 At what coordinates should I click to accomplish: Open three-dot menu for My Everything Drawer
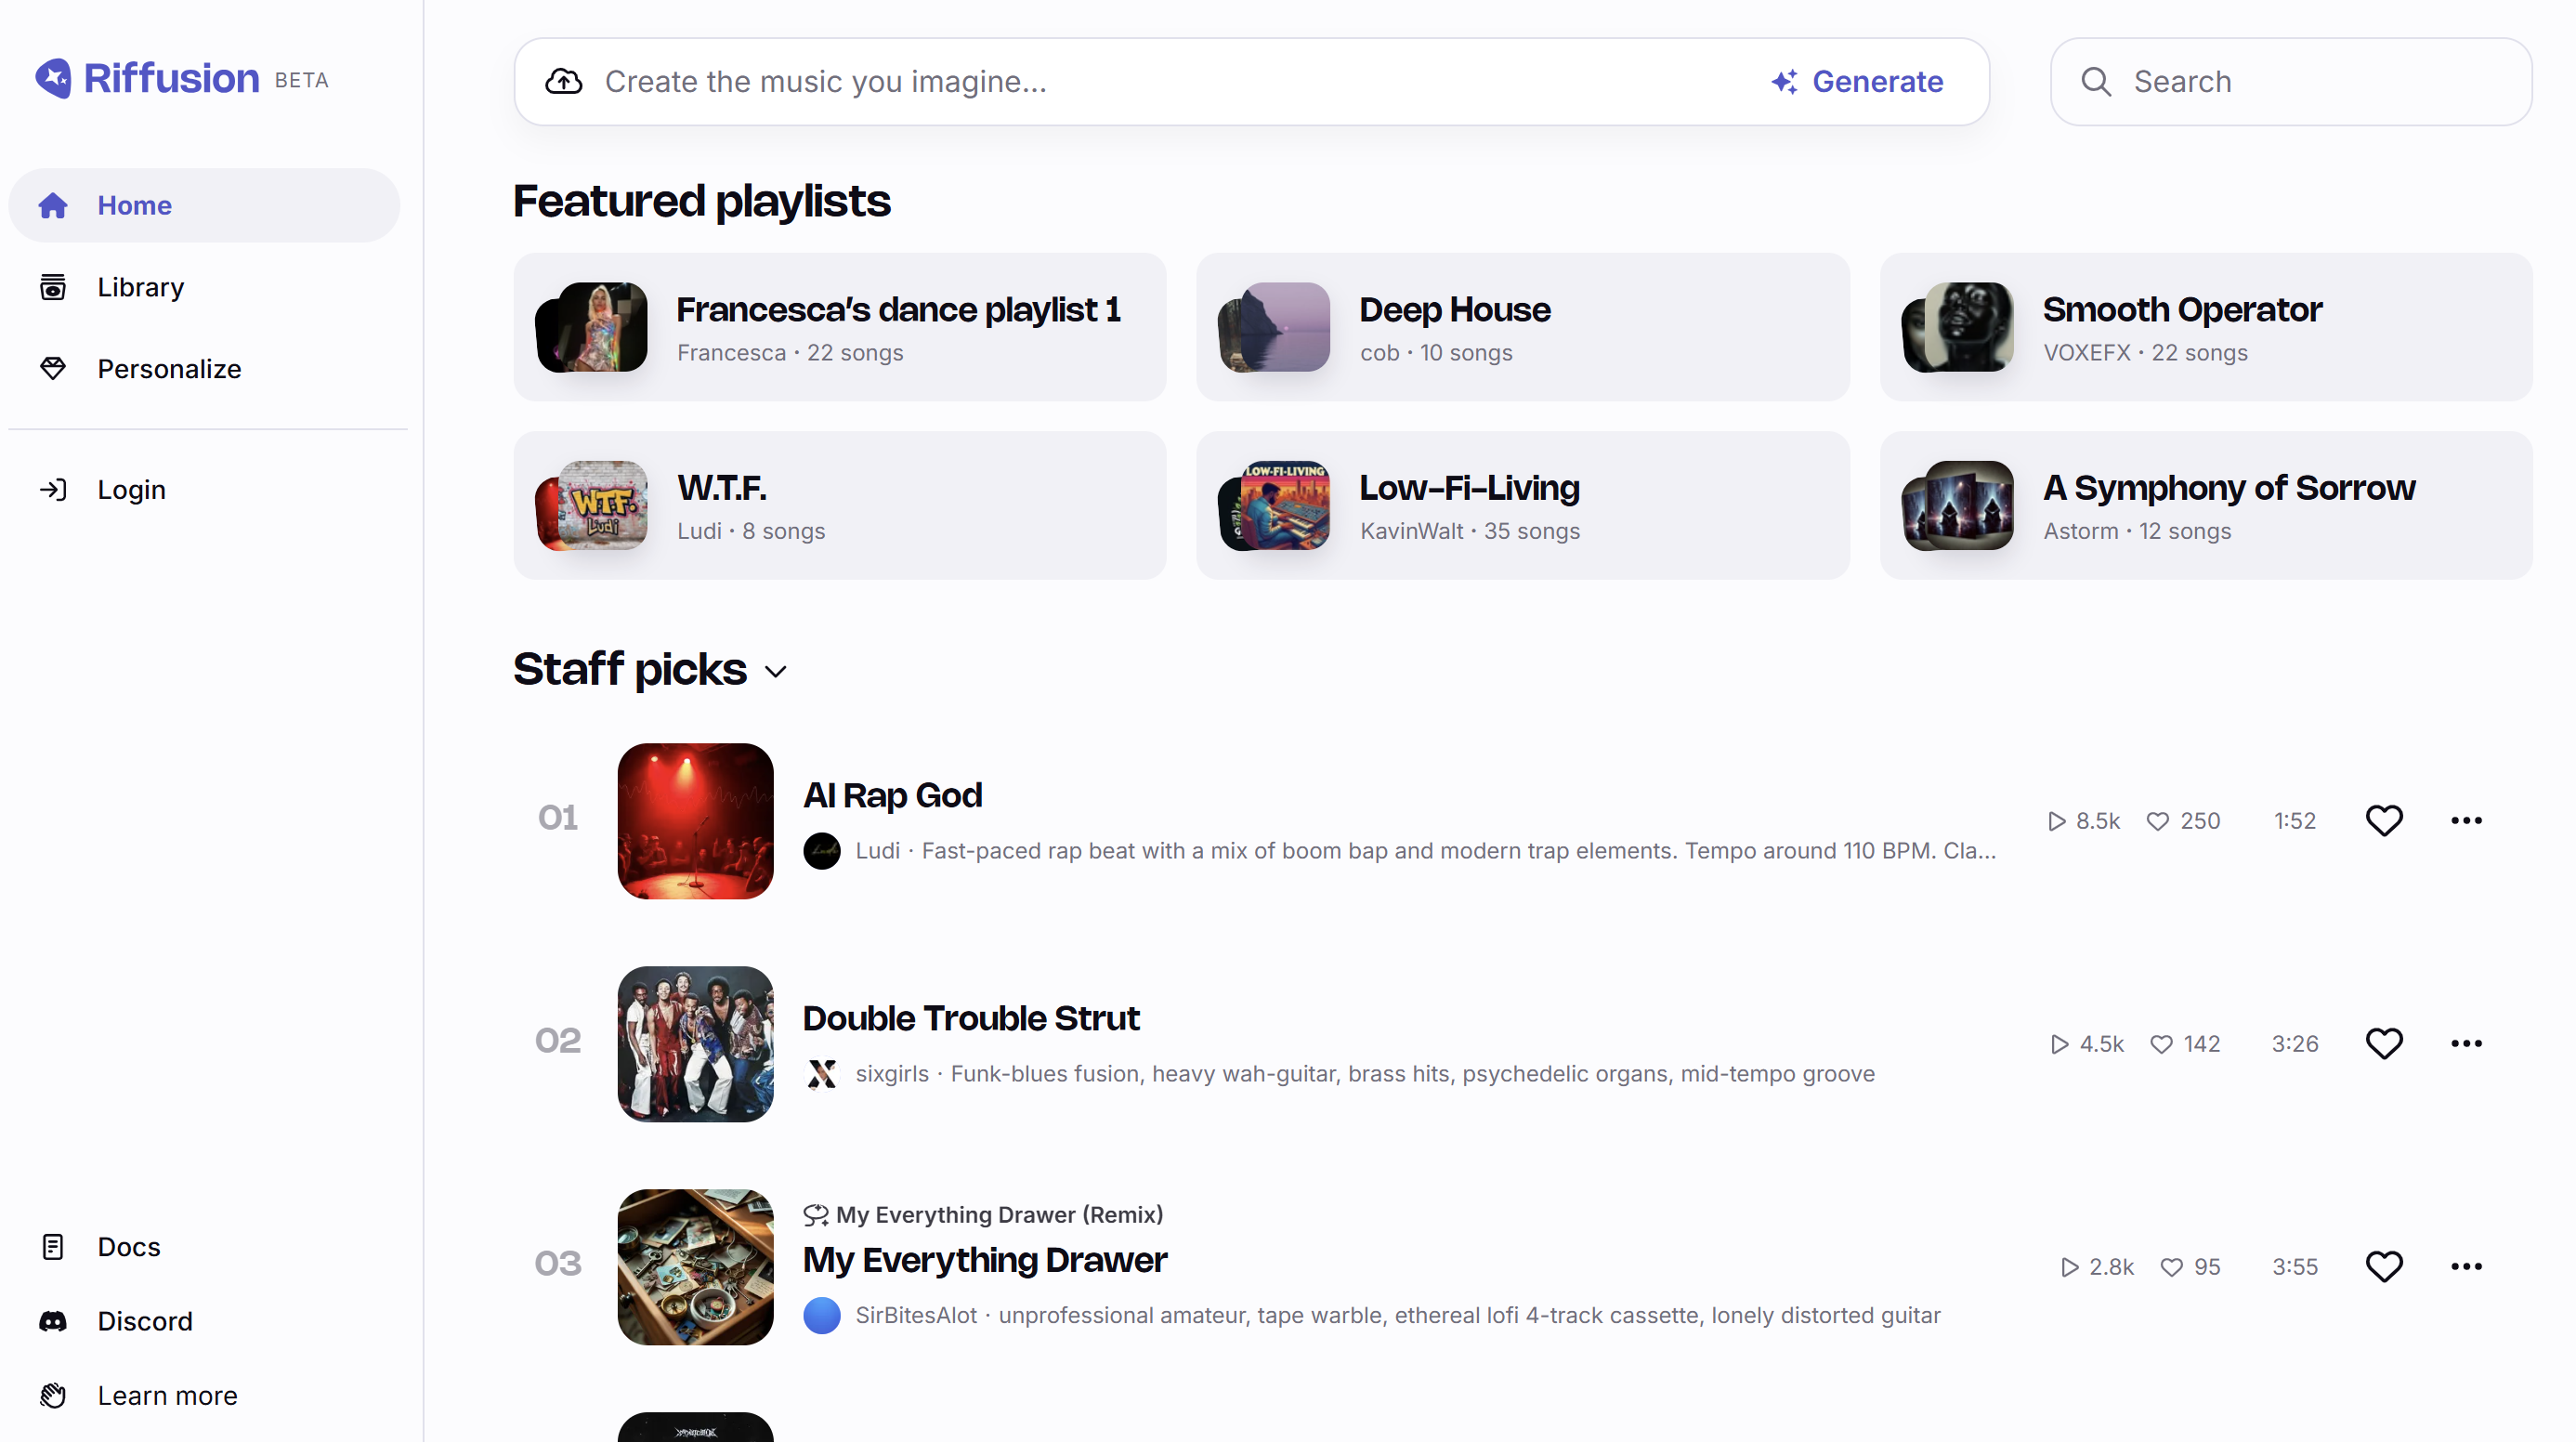pos(2466,1266)
